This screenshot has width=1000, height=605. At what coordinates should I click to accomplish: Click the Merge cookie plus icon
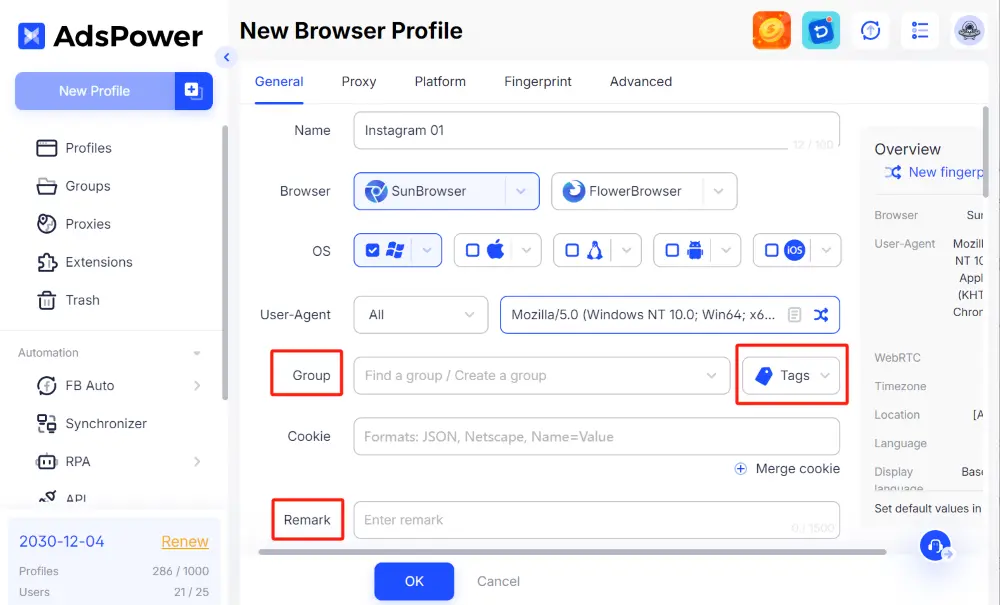coord(740,469)
